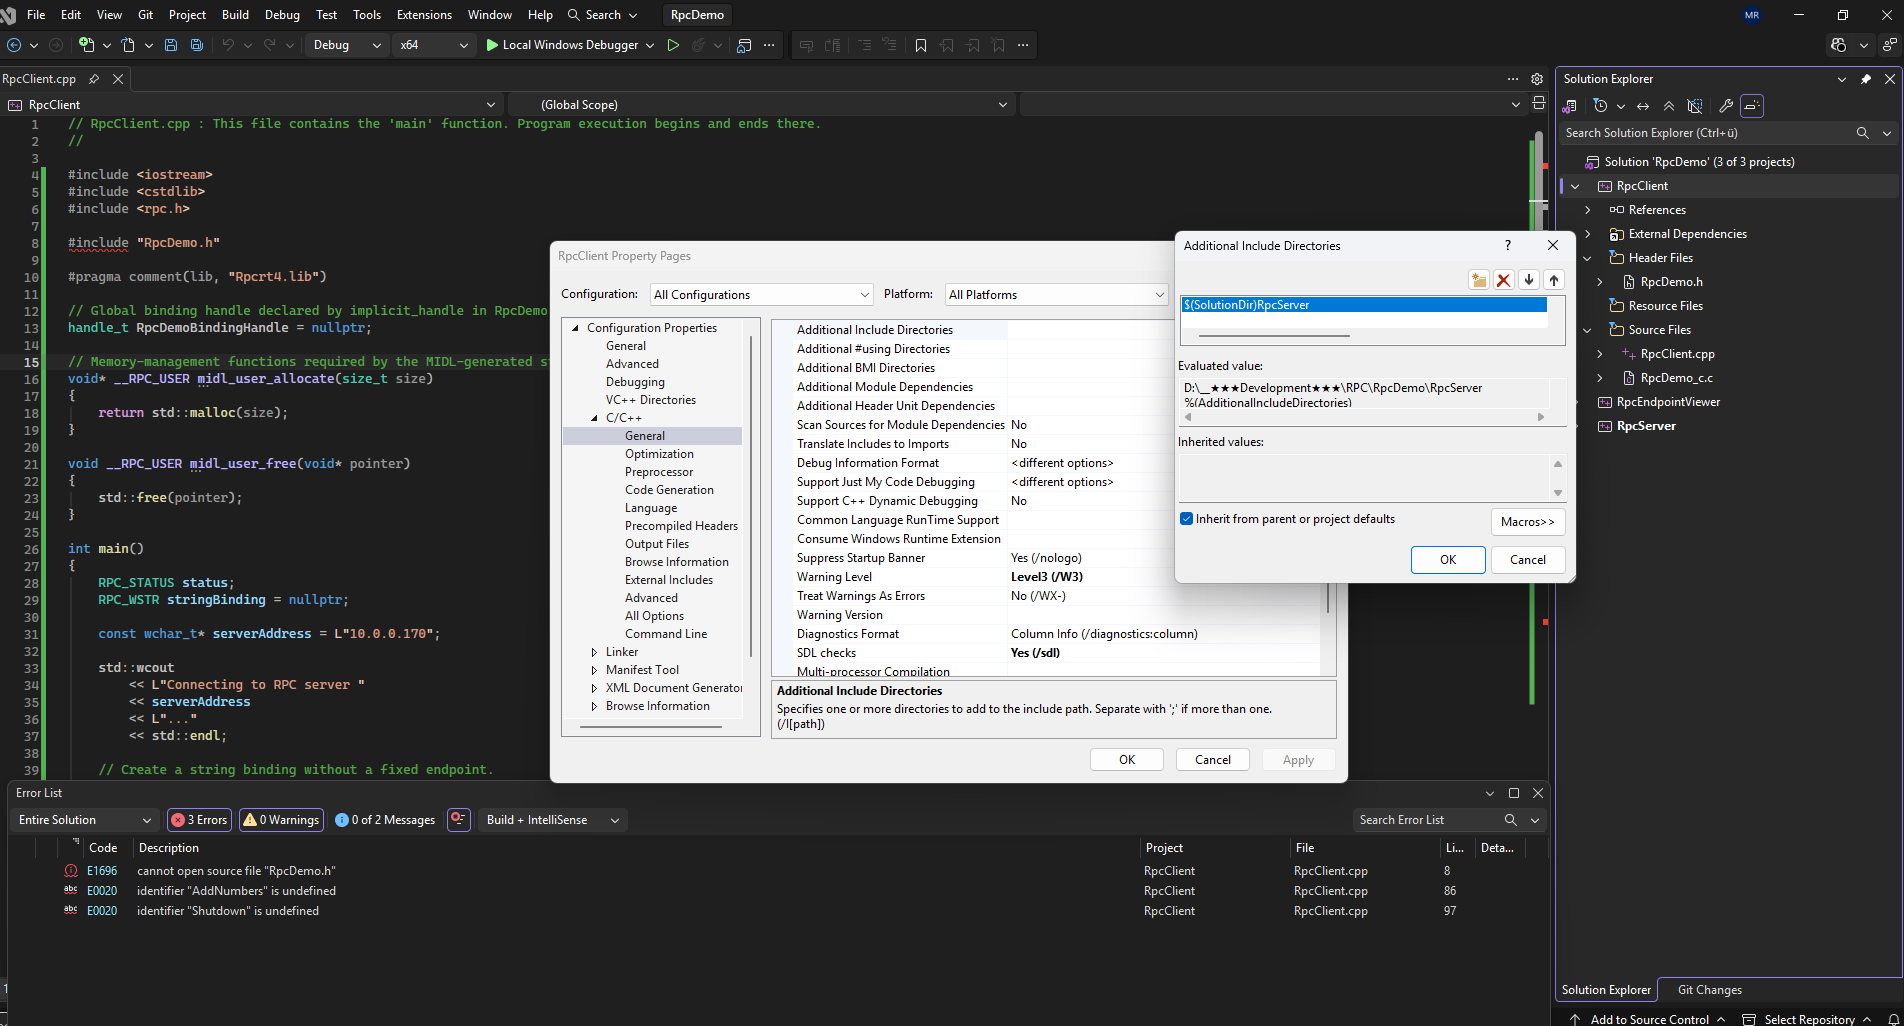Open the Debug menu
This screenshot has height=1026, width=1904.
coord(282,15)
